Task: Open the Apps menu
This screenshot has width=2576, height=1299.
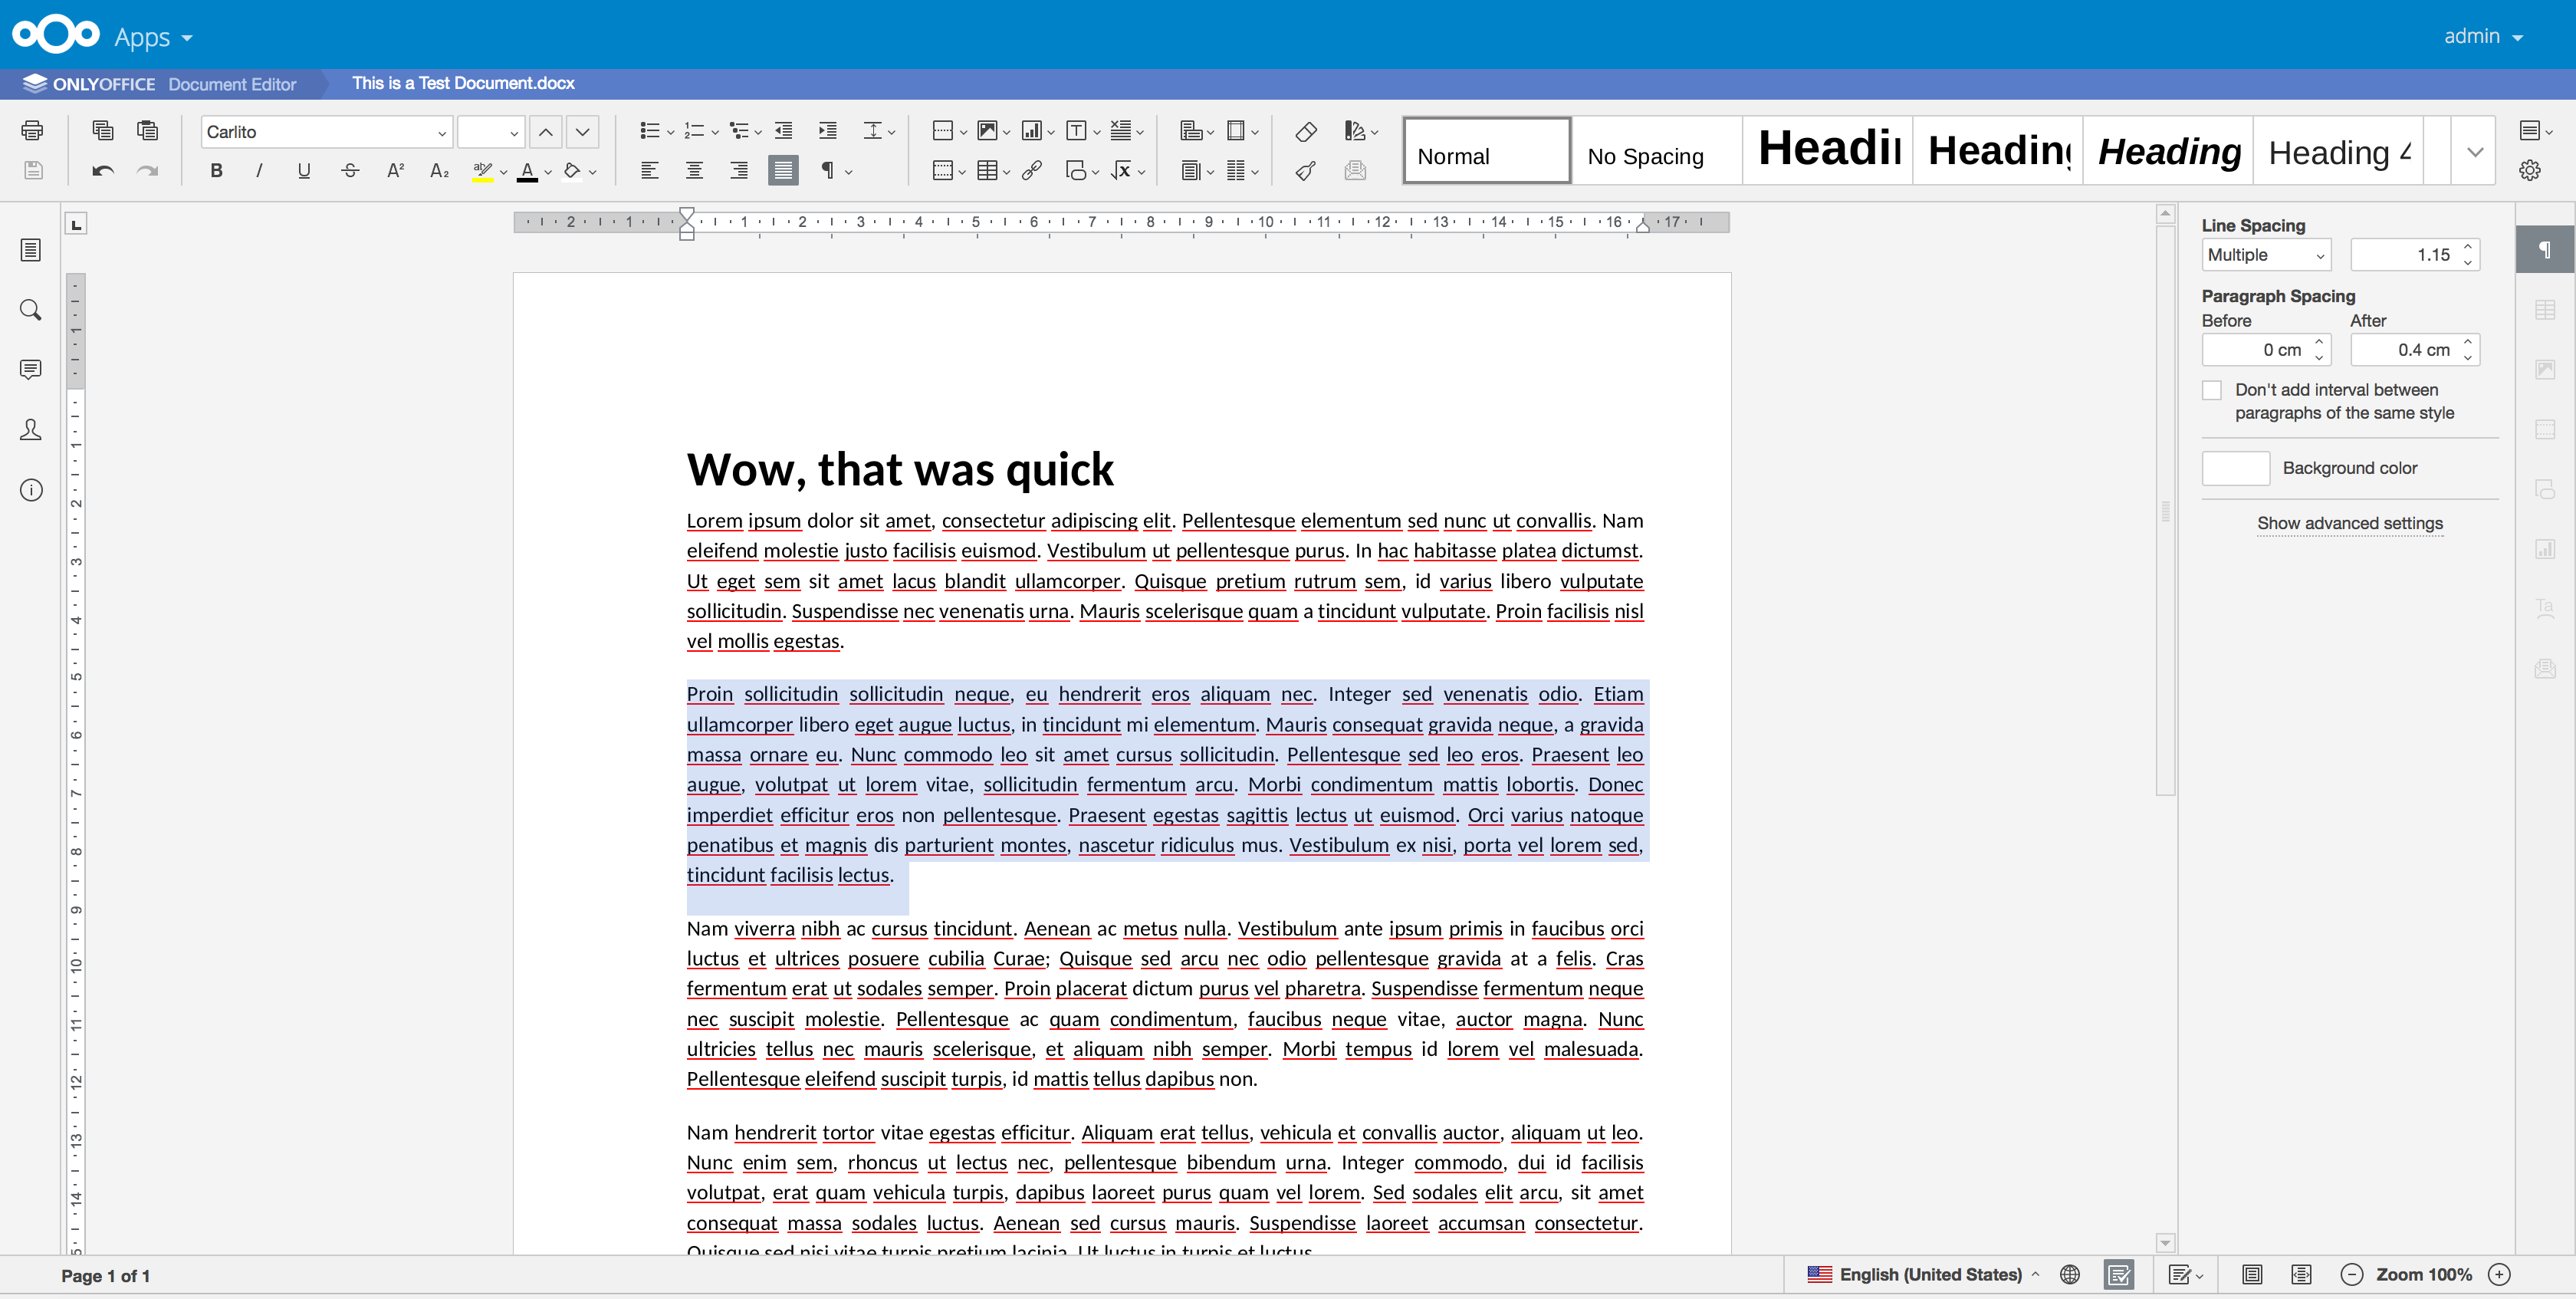Action: (x=153, y=37)
